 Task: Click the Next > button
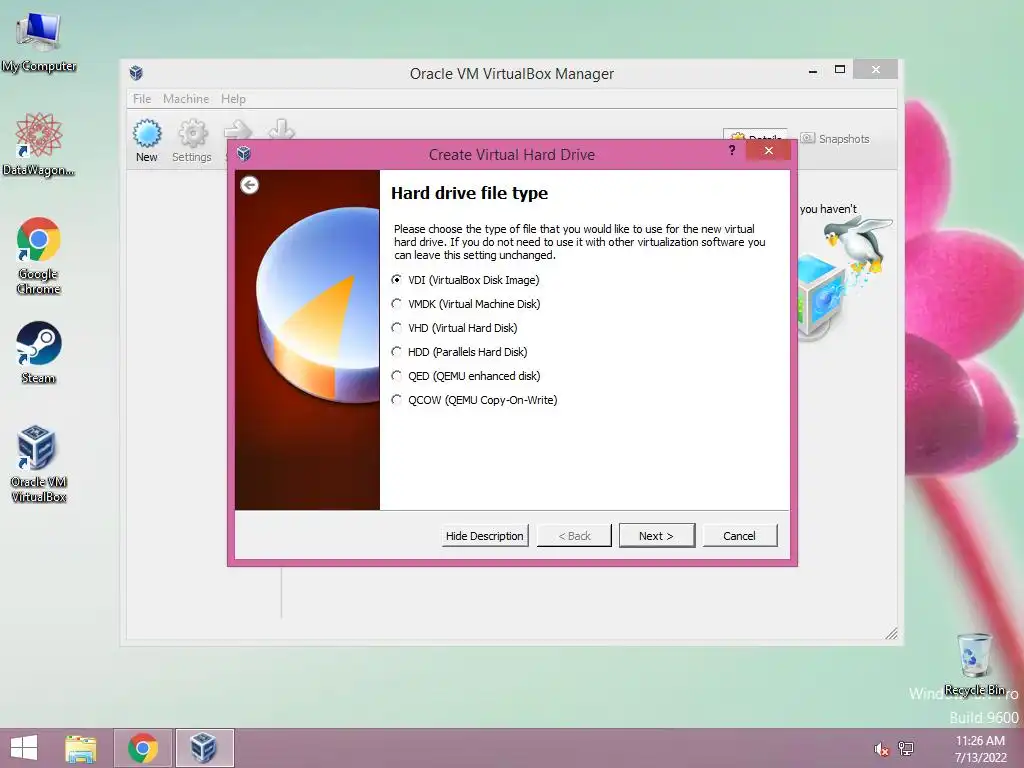[656, 536]
